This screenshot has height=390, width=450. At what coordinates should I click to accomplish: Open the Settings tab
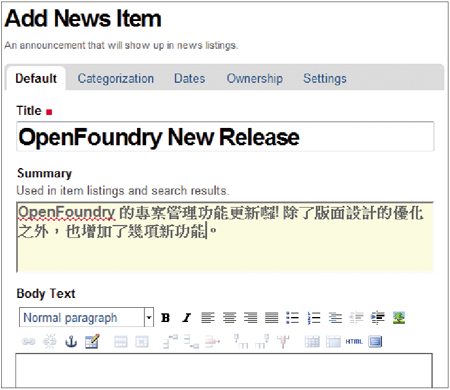pyautogui.click(x=325, y=78)
